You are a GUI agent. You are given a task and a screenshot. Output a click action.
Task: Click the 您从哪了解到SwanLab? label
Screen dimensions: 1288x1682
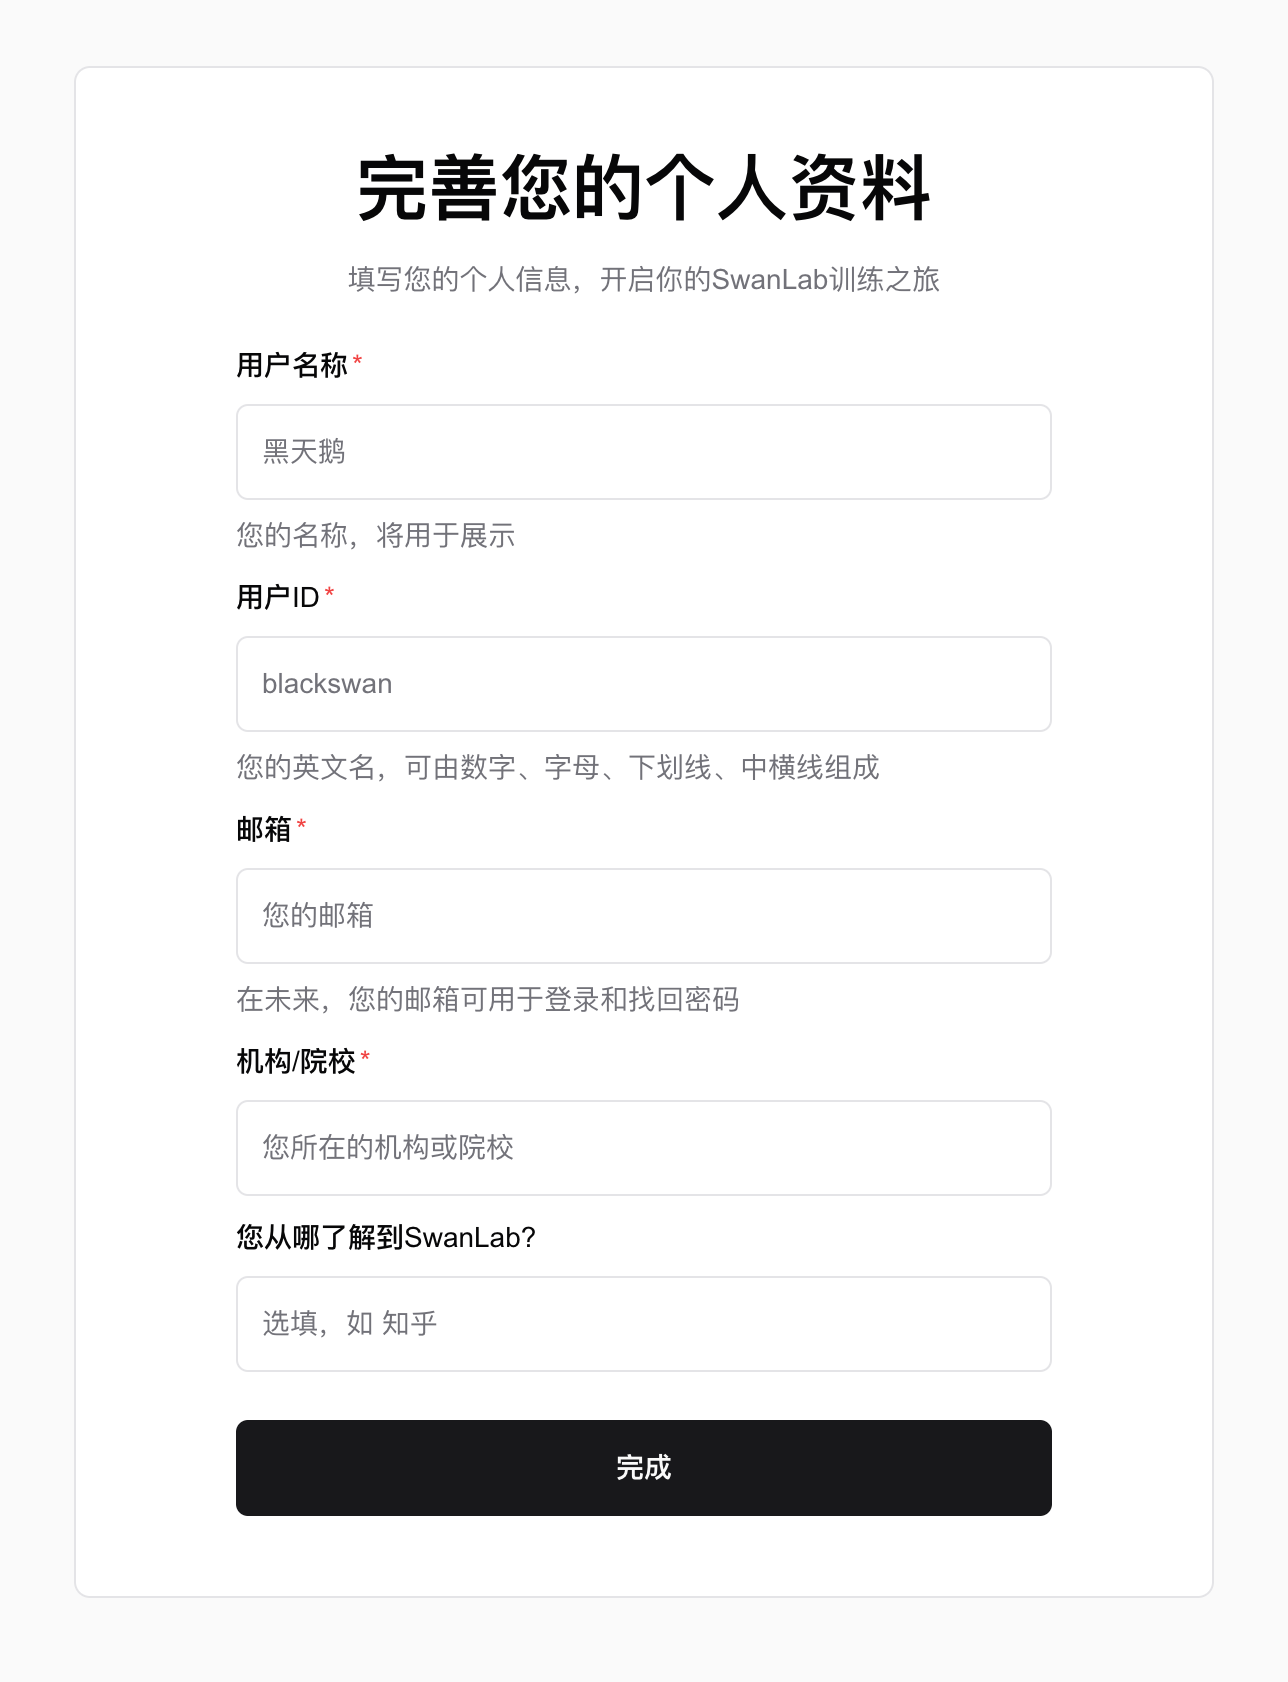pyautogui.click(x=386, y=1237)
